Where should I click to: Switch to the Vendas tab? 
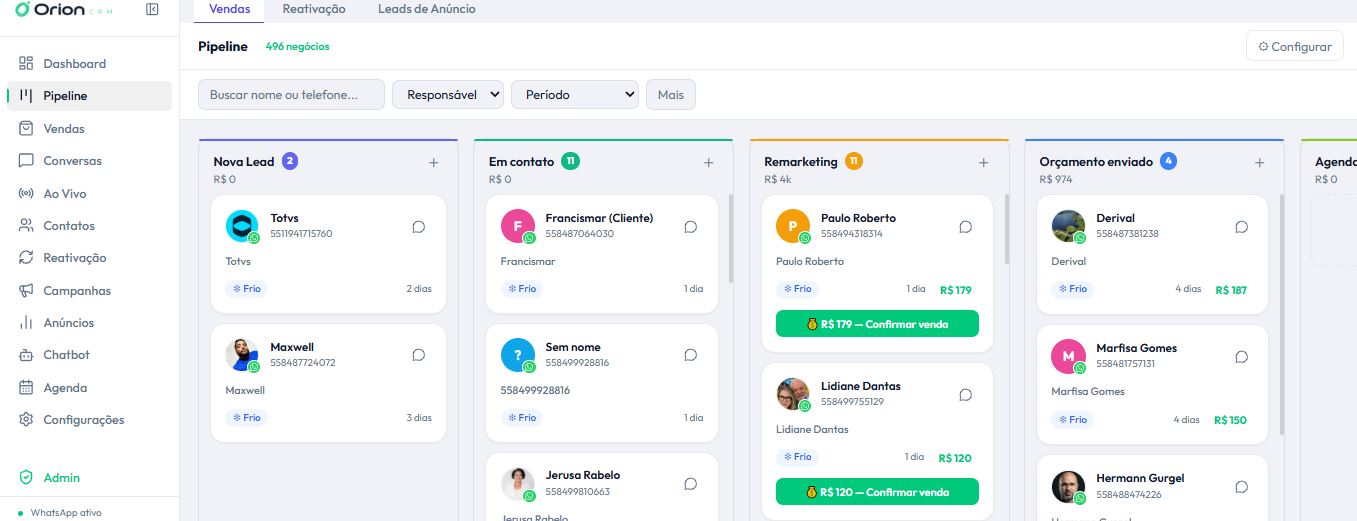(x=230, y=9)
